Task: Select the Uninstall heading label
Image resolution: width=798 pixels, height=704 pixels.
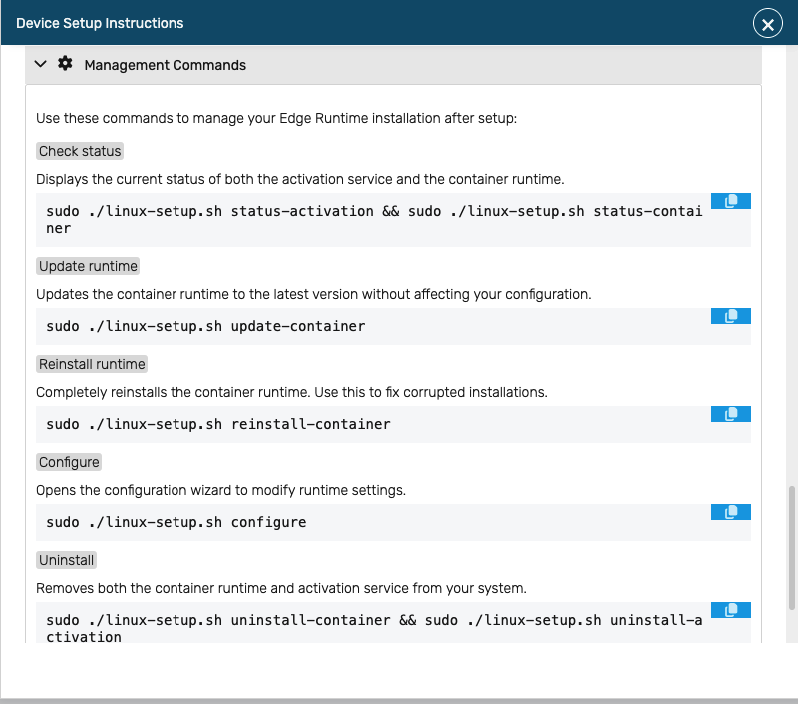Action: pos(67,560)
